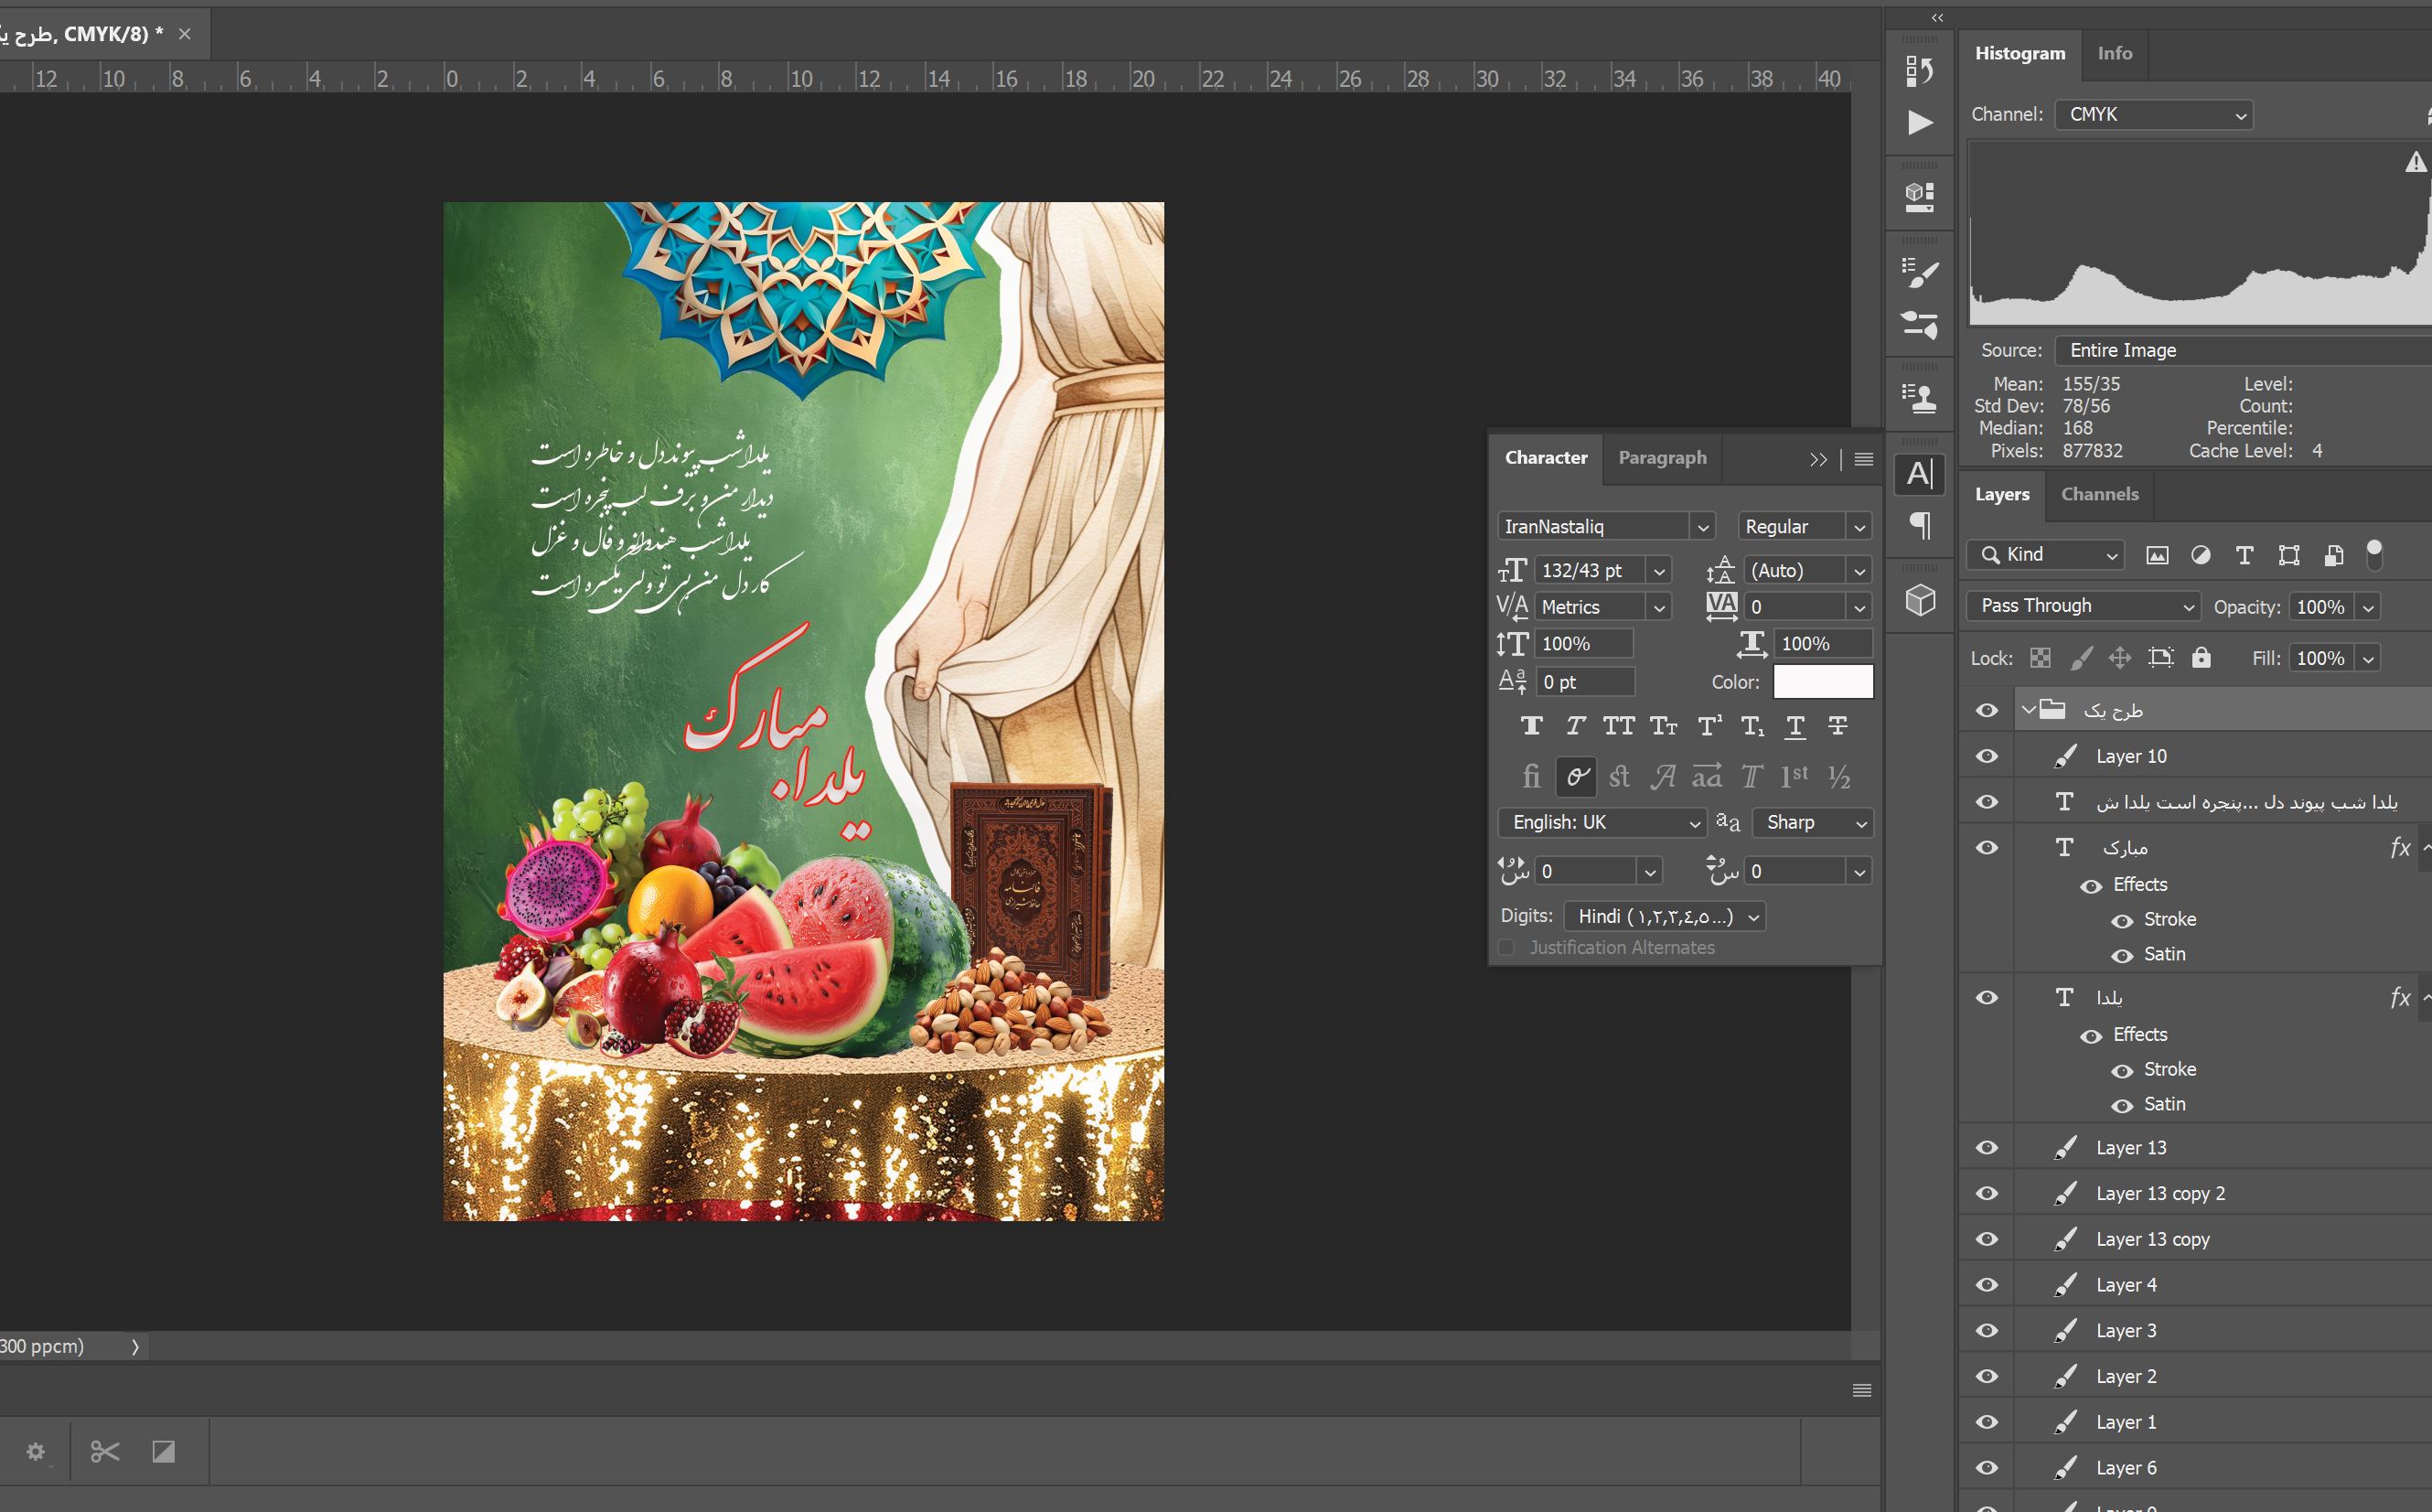Toggle visibility of Layer 10
Screen dimensions: 2432x1512
pyautogui.click(x=1988, y=755)
